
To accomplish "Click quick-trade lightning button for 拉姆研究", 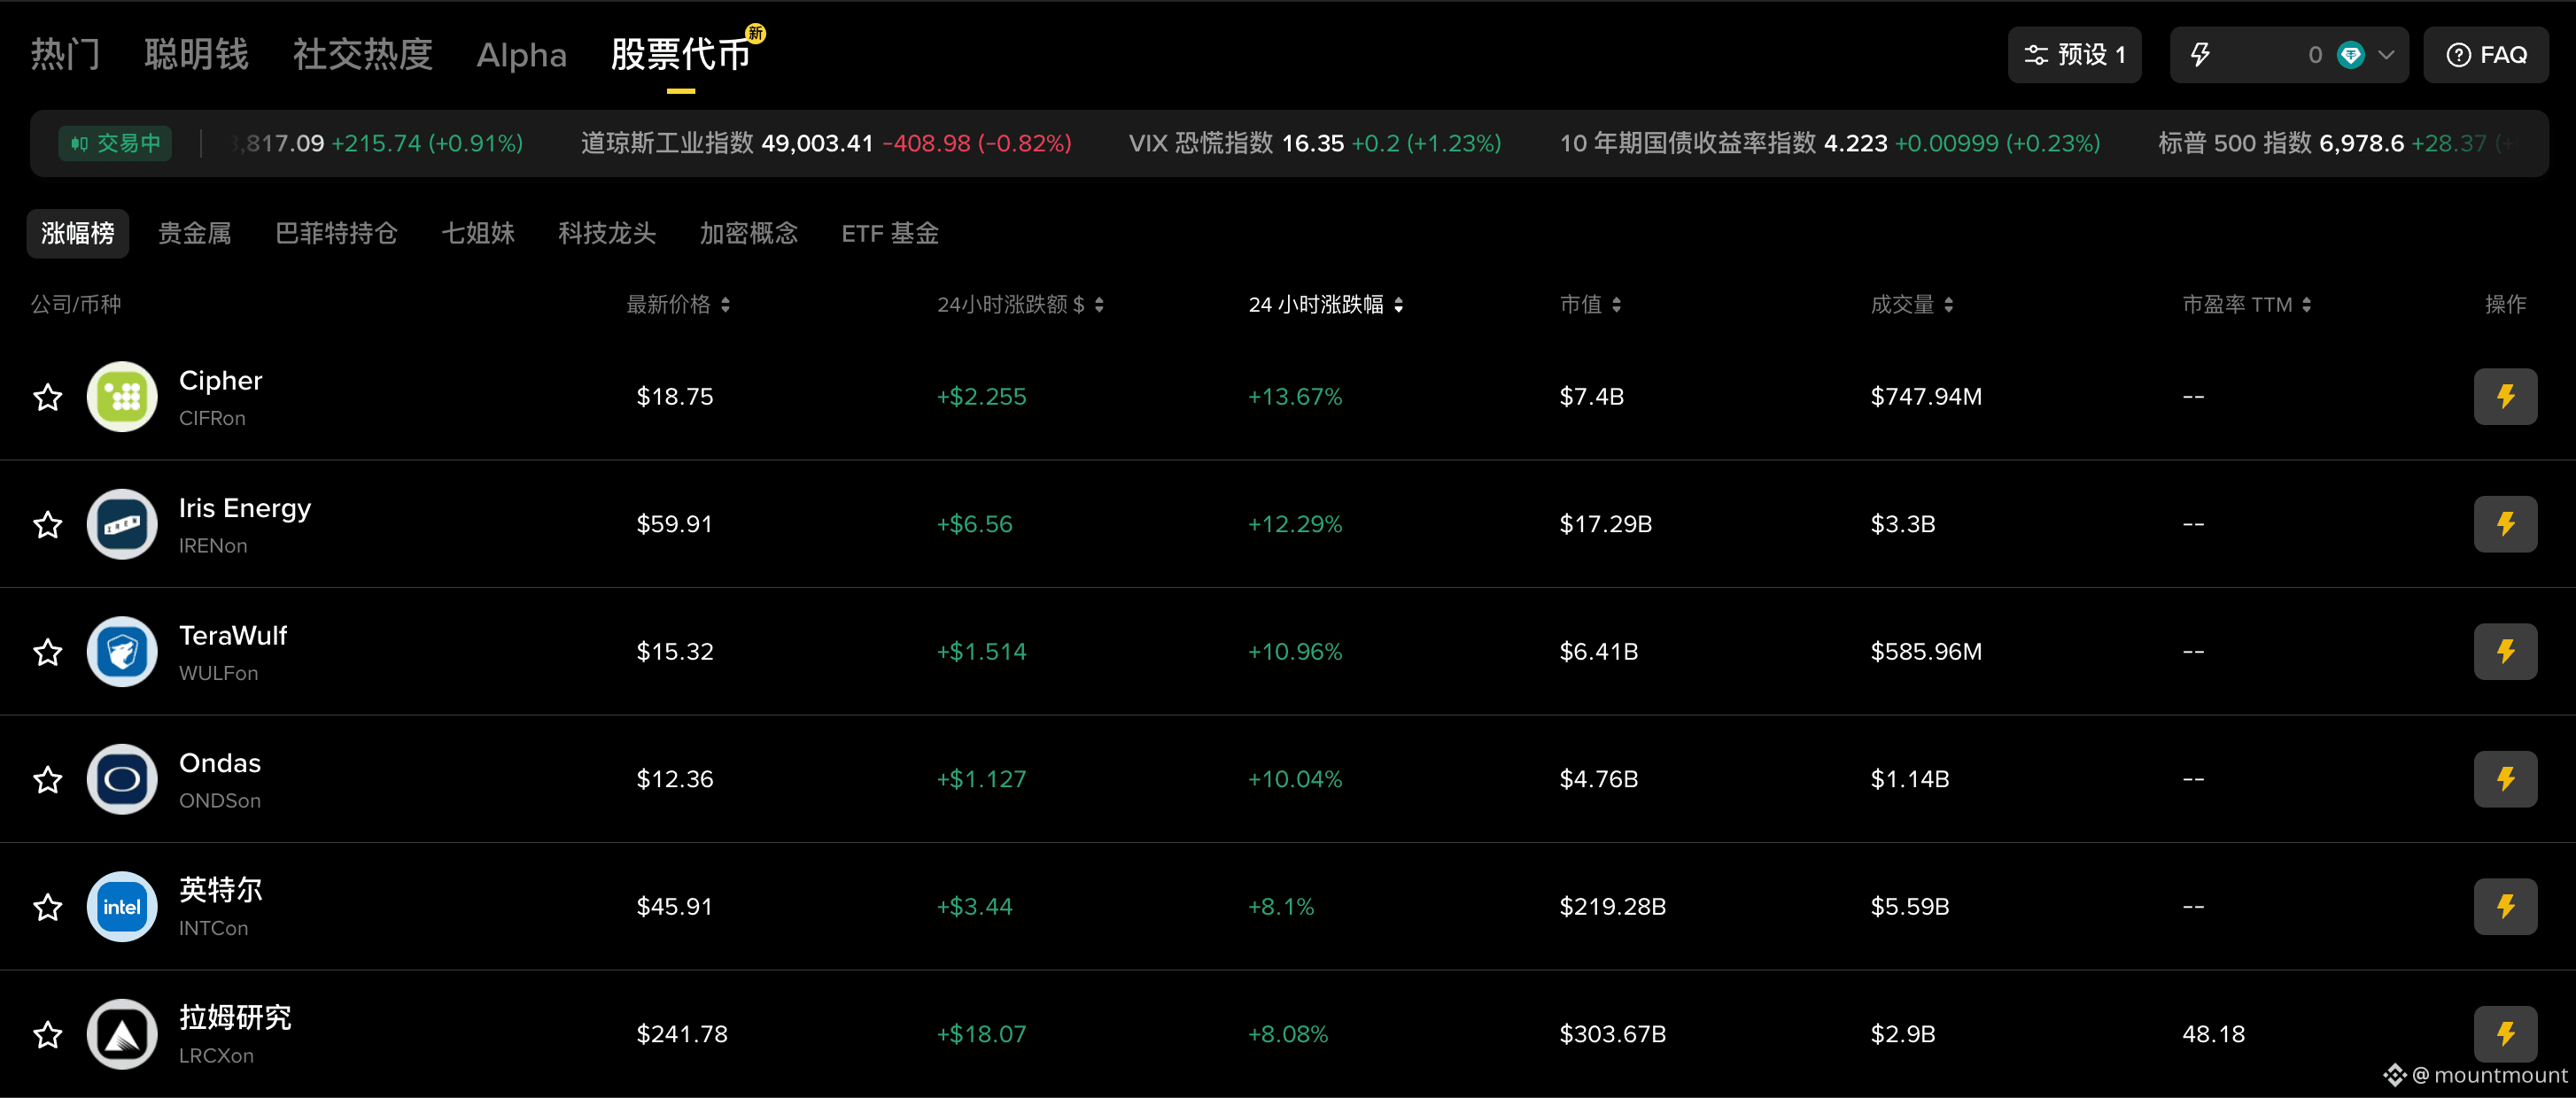I will click(2504, 1033).
